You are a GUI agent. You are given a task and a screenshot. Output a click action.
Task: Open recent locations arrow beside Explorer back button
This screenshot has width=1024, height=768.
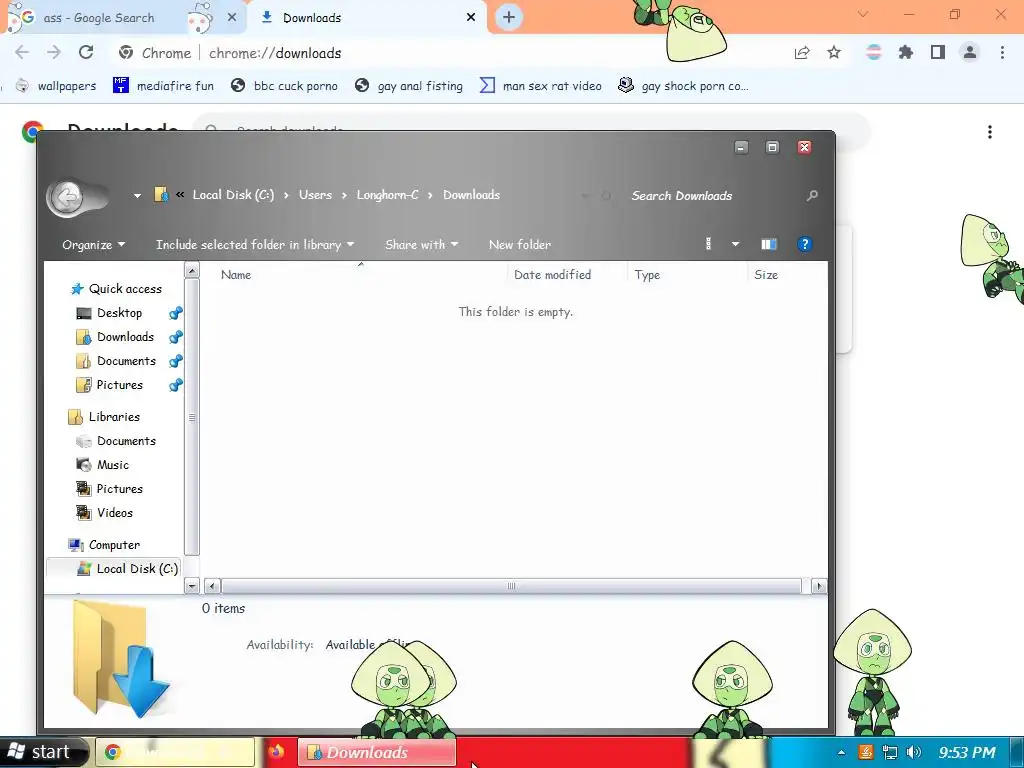(137, 195)
